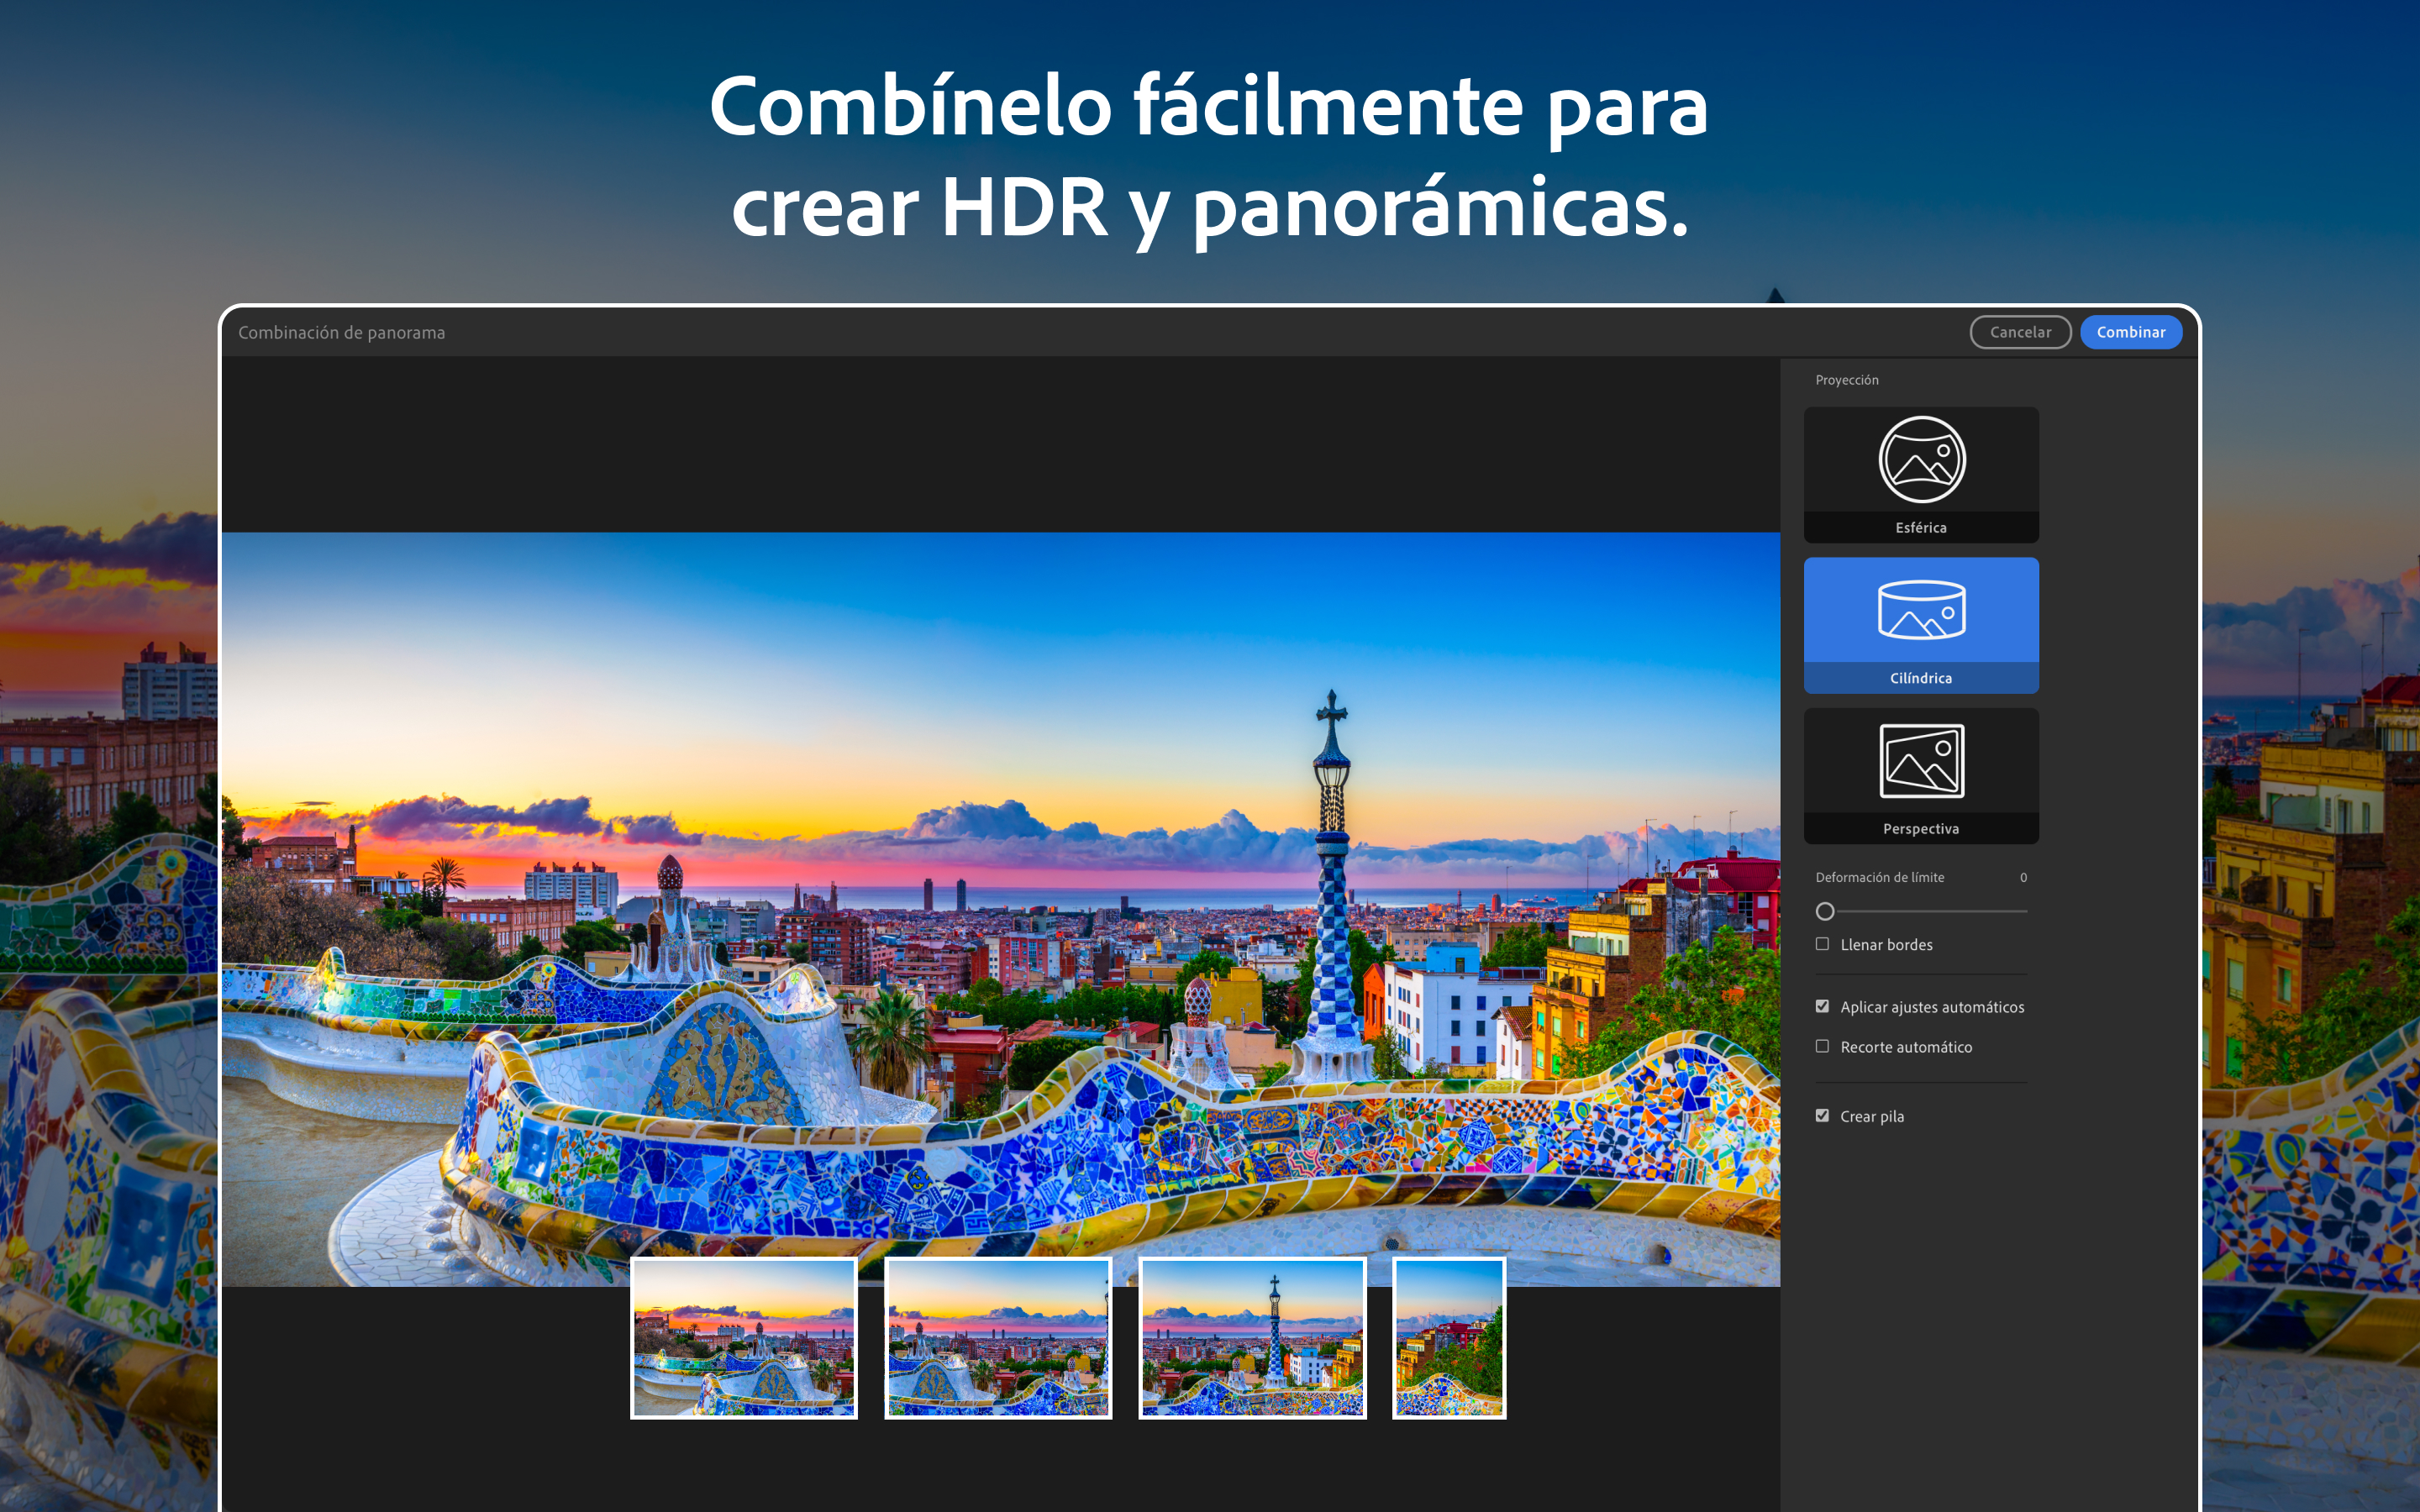Click the highlighted blue projection tile

(x=1921, y=625)
